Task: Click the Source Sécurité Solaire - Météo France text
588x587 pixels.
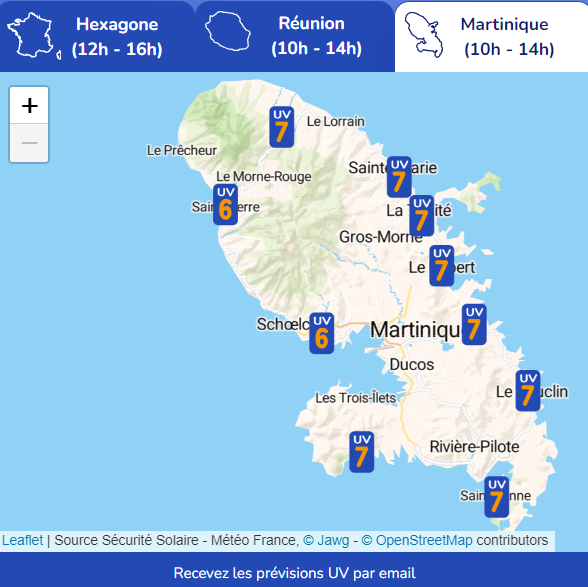Action: (x=176, y=540)
